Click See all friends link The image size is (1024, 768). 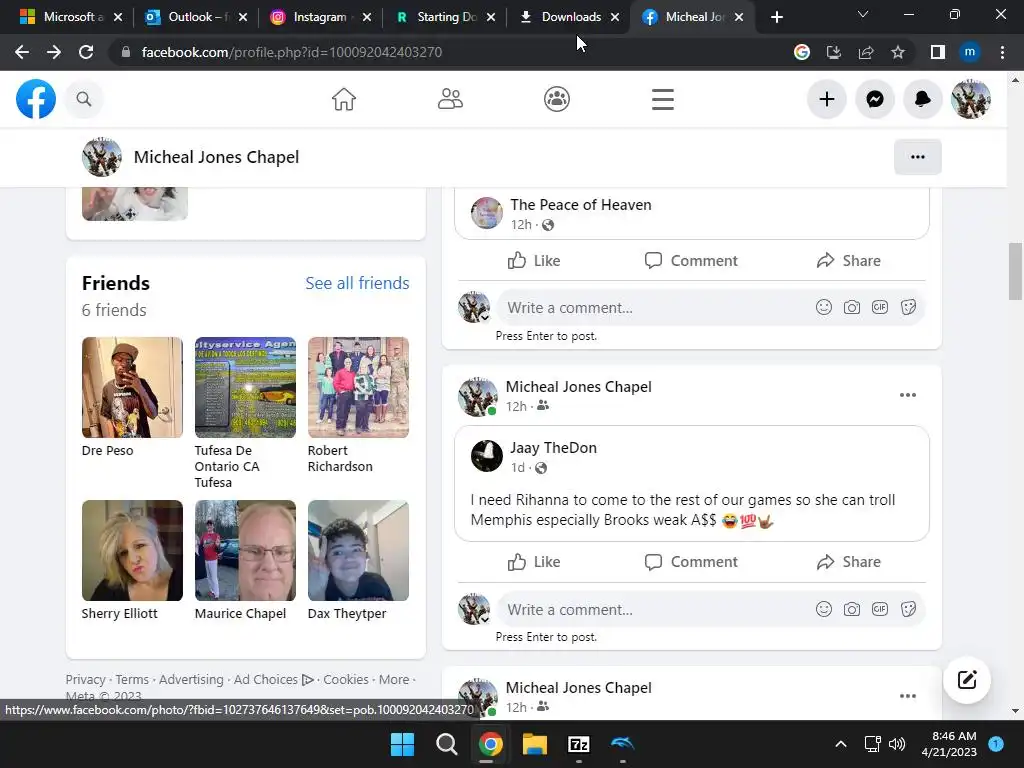pyautogui.click(x=357, y=283)
